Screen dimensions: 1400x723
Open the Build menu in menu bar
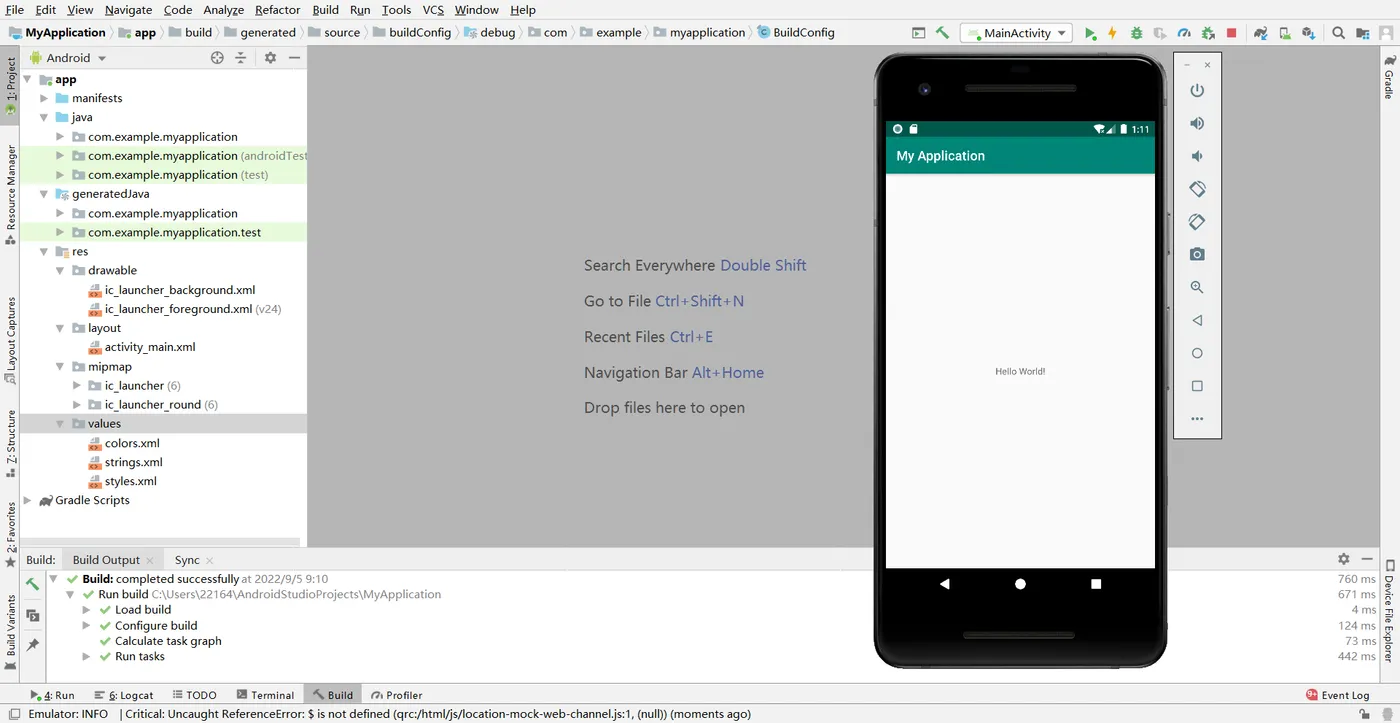(325, 10)
